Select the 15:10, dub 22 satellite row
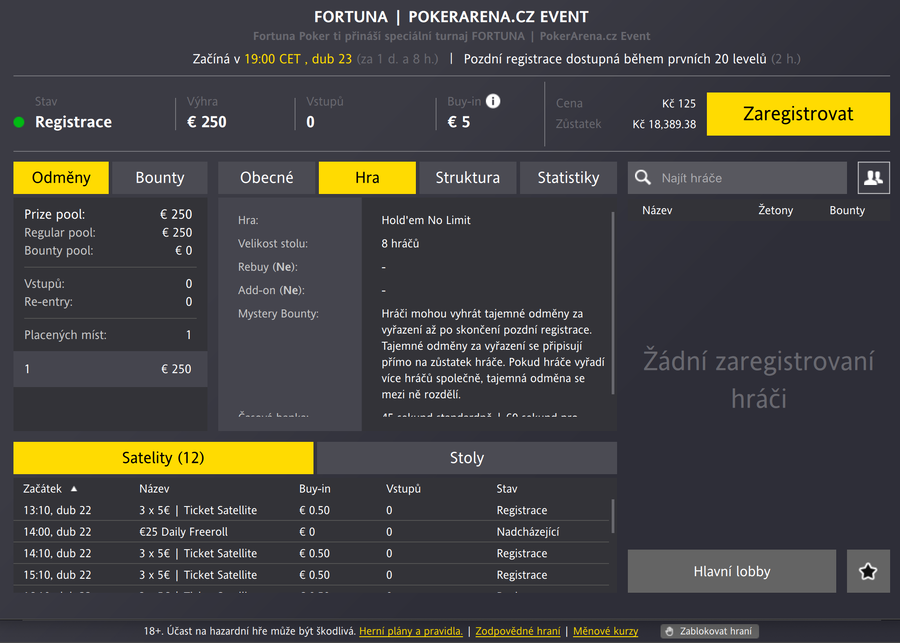This screenshot has height=643, width=900. (x=311, y=575)
